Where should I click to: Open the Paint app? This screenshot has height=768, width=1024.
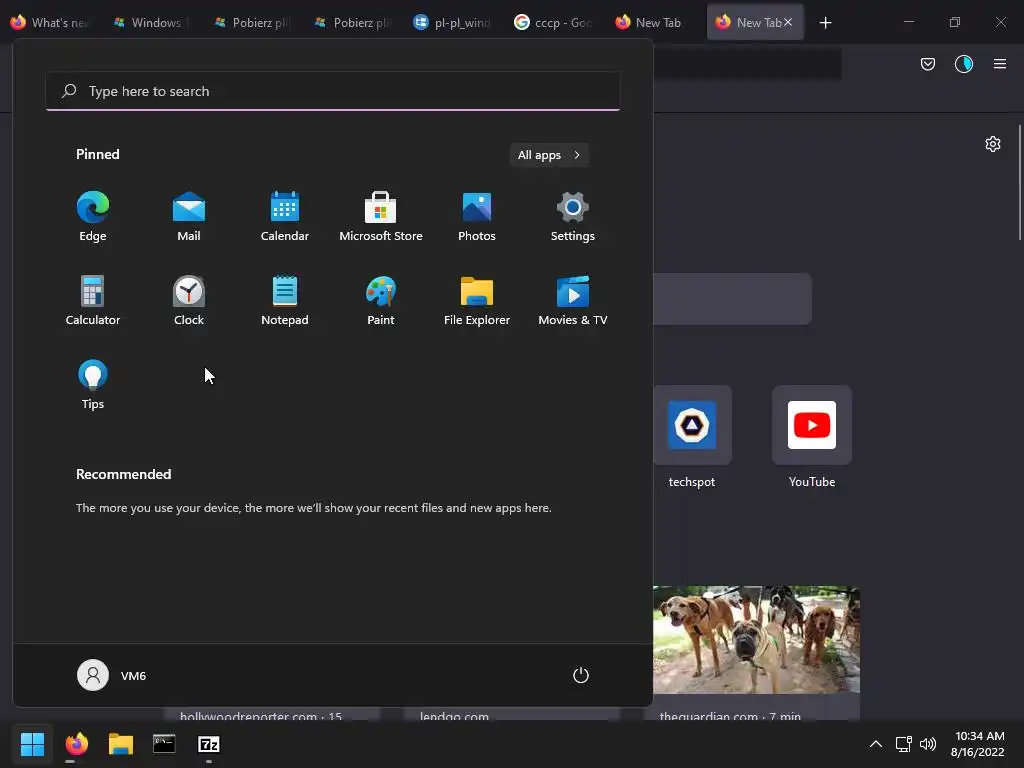coord(381,300)
